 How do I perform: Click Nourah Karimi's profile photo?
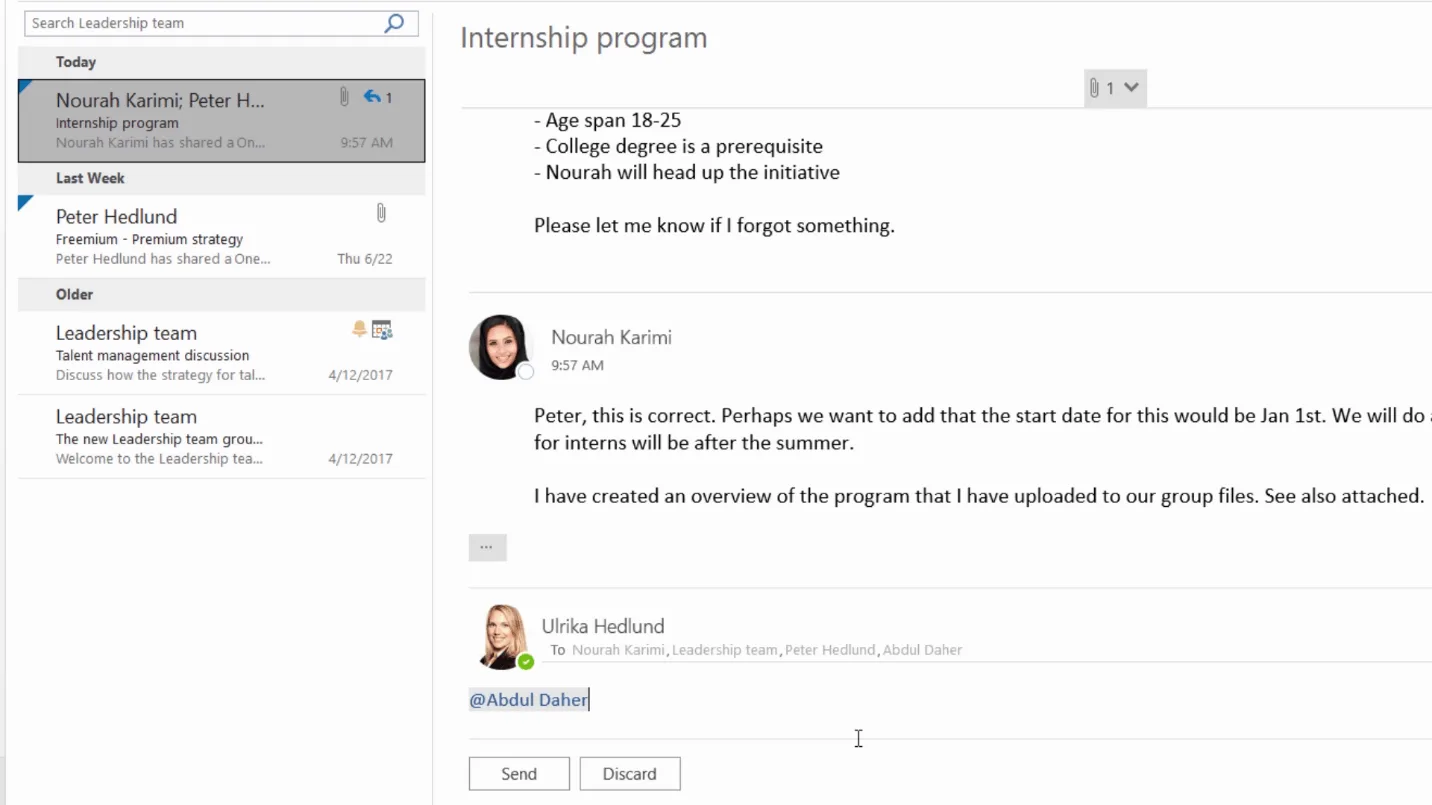coord(500,347)
